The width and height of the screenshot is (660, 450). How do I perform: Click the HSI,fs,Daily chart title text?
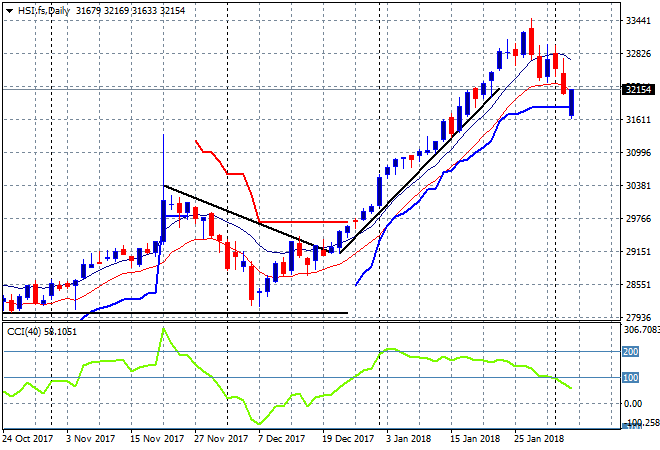[x=44, y=11]
